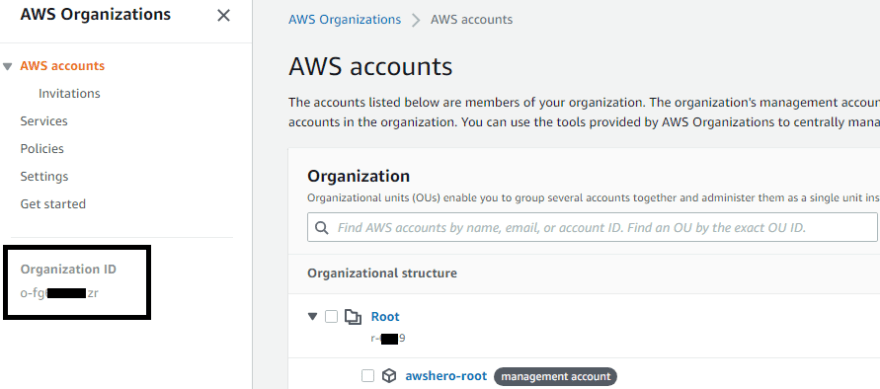Open the awshero-root account link
880x389 pixels.
(x=446, y=376)
